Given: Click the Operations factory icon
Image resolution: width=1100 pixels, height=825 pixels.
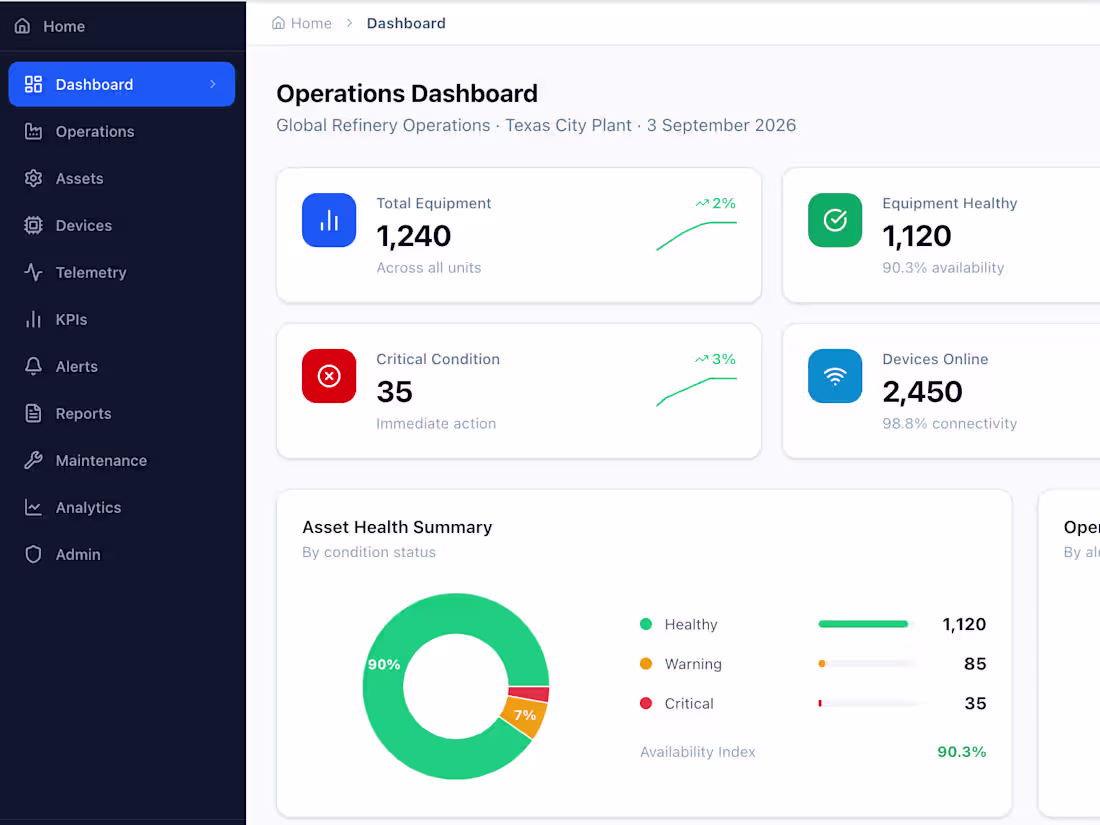Looking at the screenshot, I should (33, 131).
